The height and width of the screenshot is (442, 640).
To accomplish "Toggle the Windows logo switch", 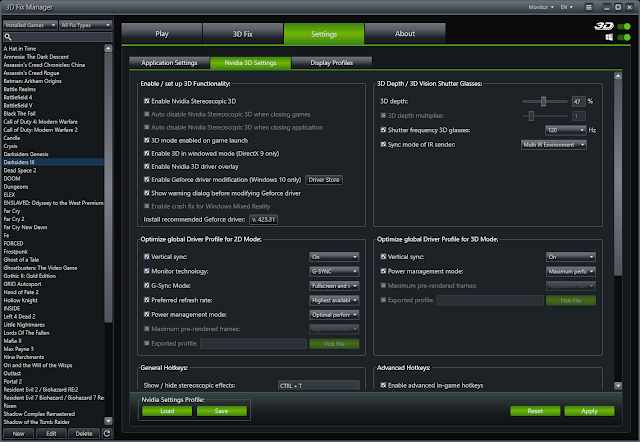I will pos(624,38).
